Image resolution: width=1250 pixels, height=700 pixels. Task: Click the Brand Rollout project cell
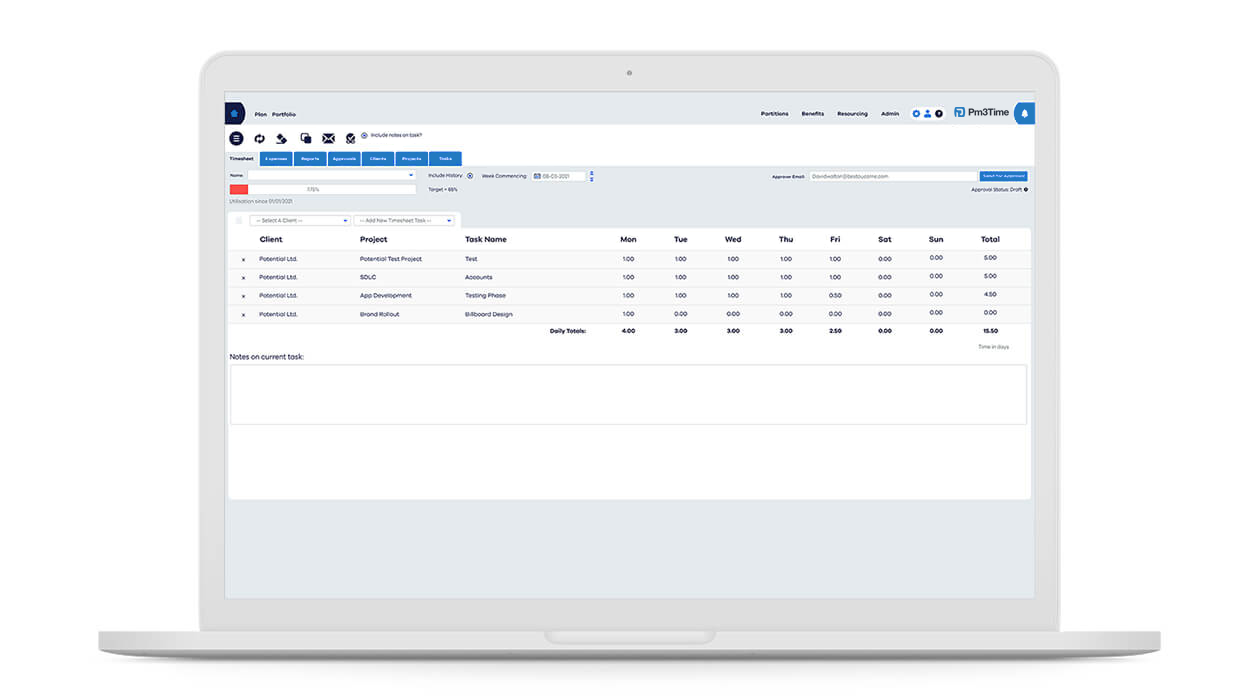point(379,314)
